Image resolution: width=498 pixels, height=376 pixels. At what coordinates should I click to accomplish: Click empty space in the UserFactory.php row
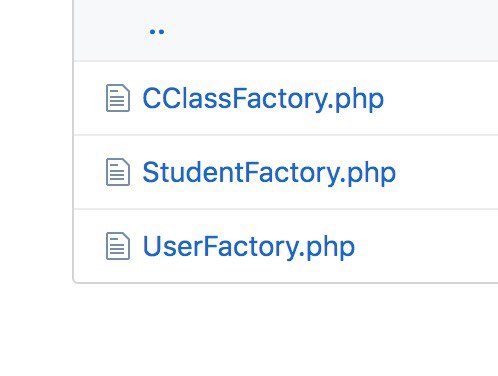[427, 246]
